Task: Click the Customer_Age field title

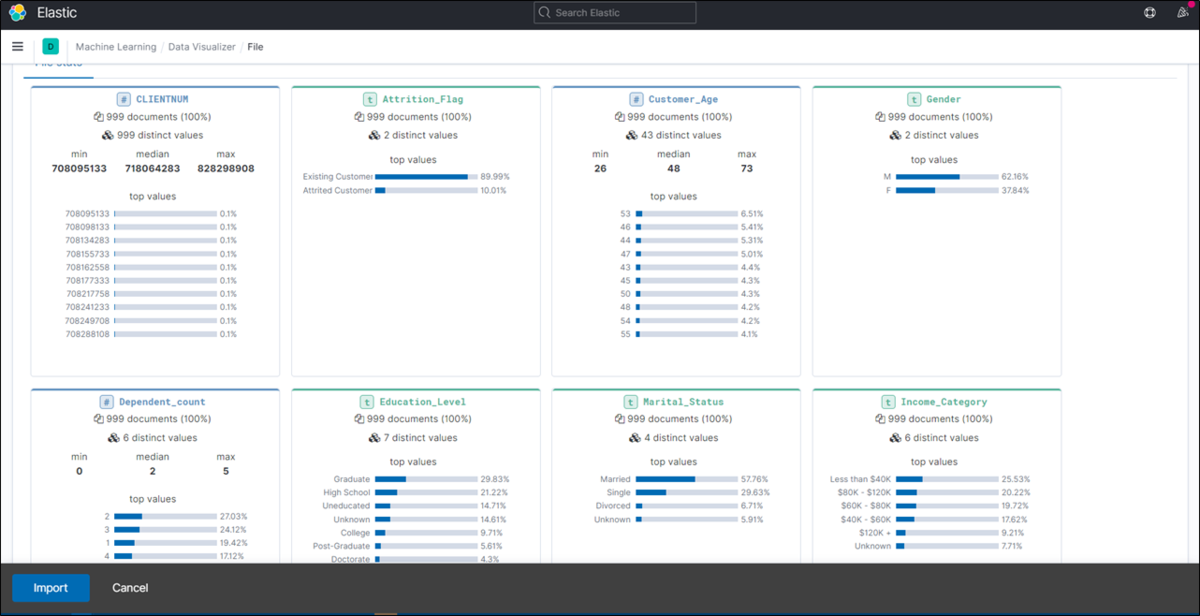Action: [683, 99]
